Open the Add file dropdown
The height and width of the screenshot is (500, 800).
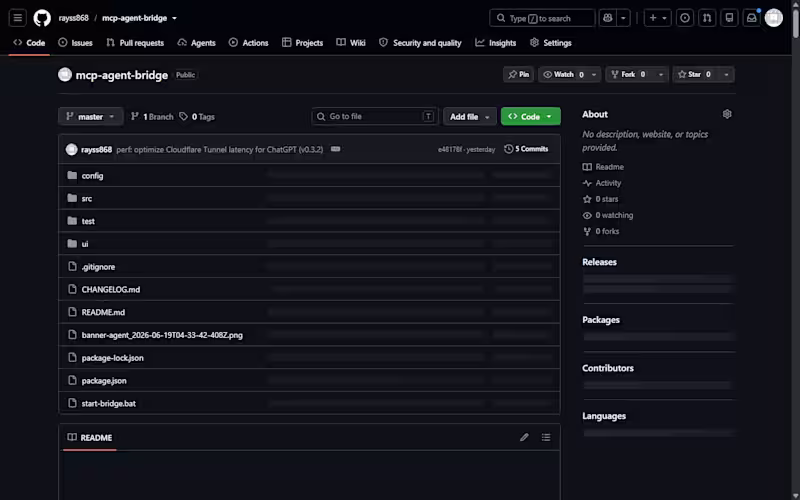tap(469, 116)
